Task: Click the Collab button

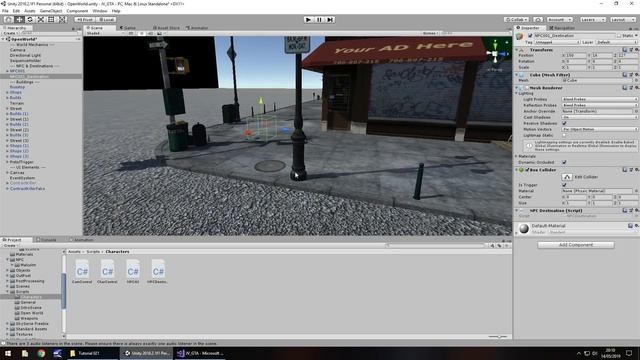Action: [x=516, y=20]
